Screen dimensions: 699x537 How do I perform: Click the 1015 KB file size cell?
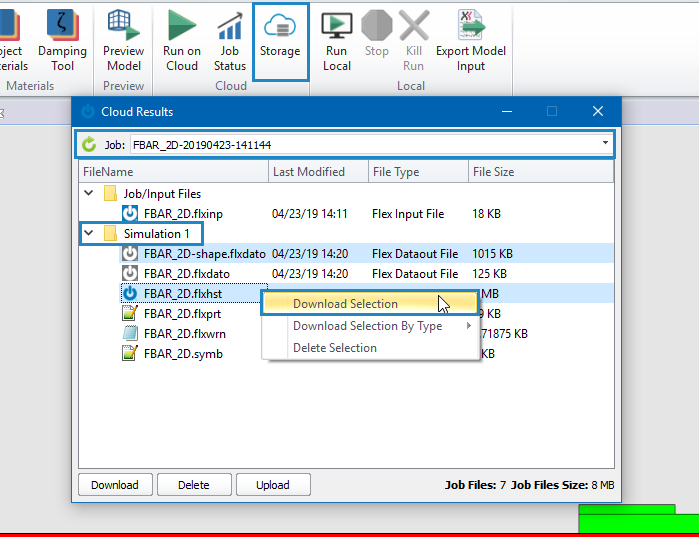(493, 254)
